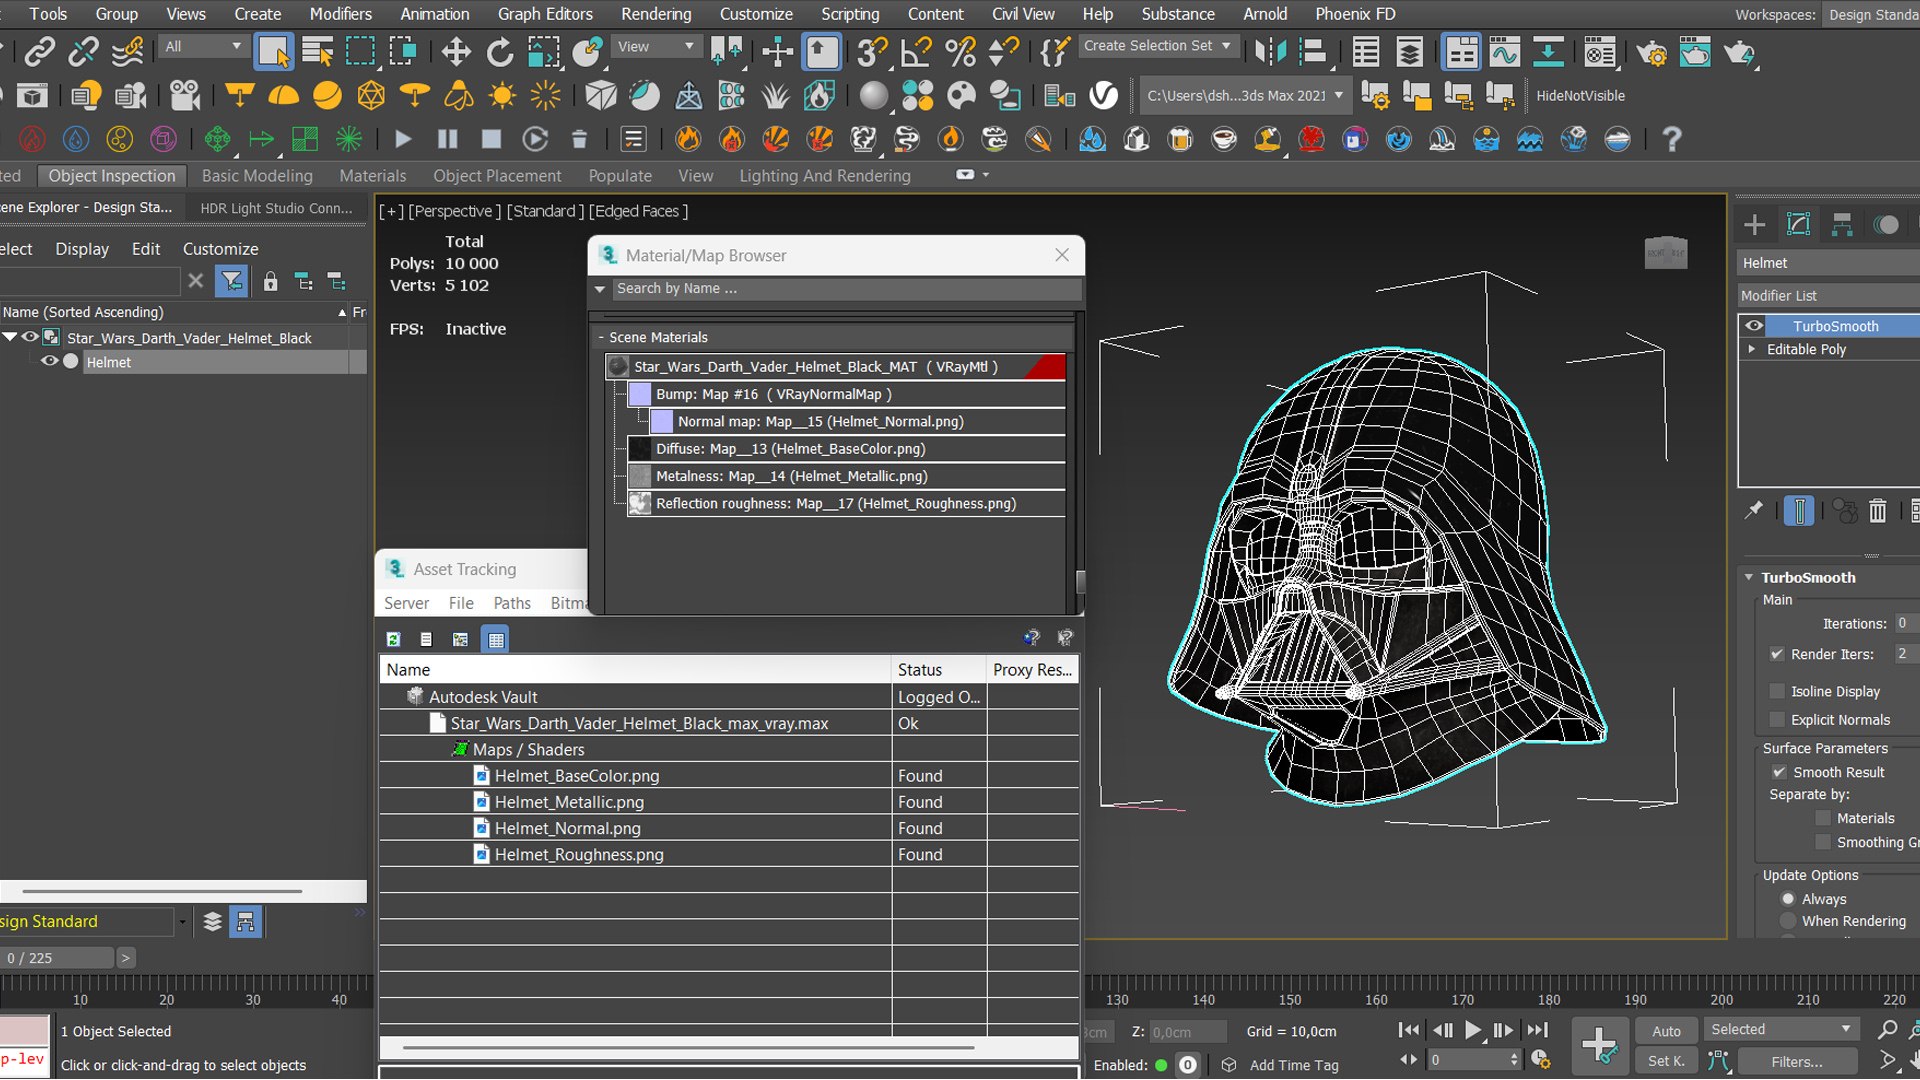Viewport: 1920px width, 1080px height.
Task: Toggle the Percent Snap icon
Action: [x=960, y=51]
